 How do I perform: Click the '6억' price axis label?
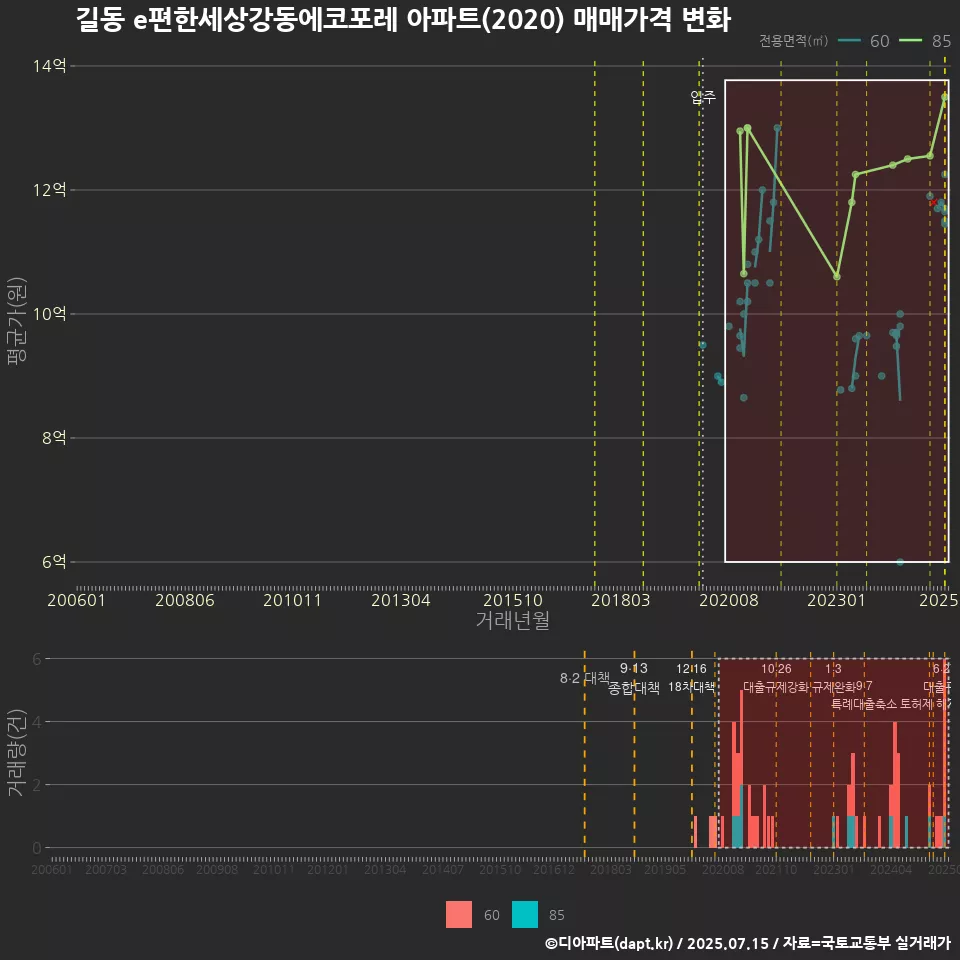[54, 562]
